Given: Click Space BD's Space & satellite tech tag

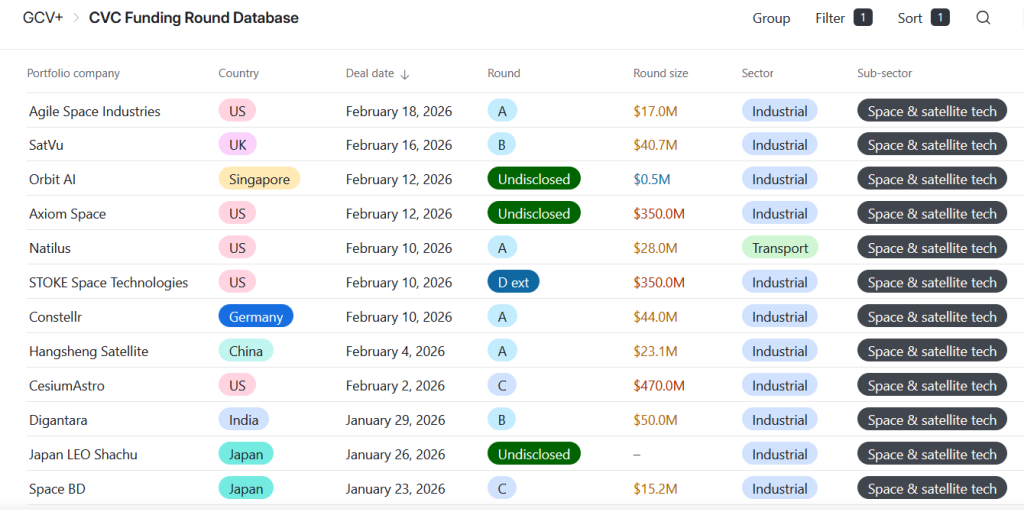Looking at the screenshot, I should pos(932,489).
